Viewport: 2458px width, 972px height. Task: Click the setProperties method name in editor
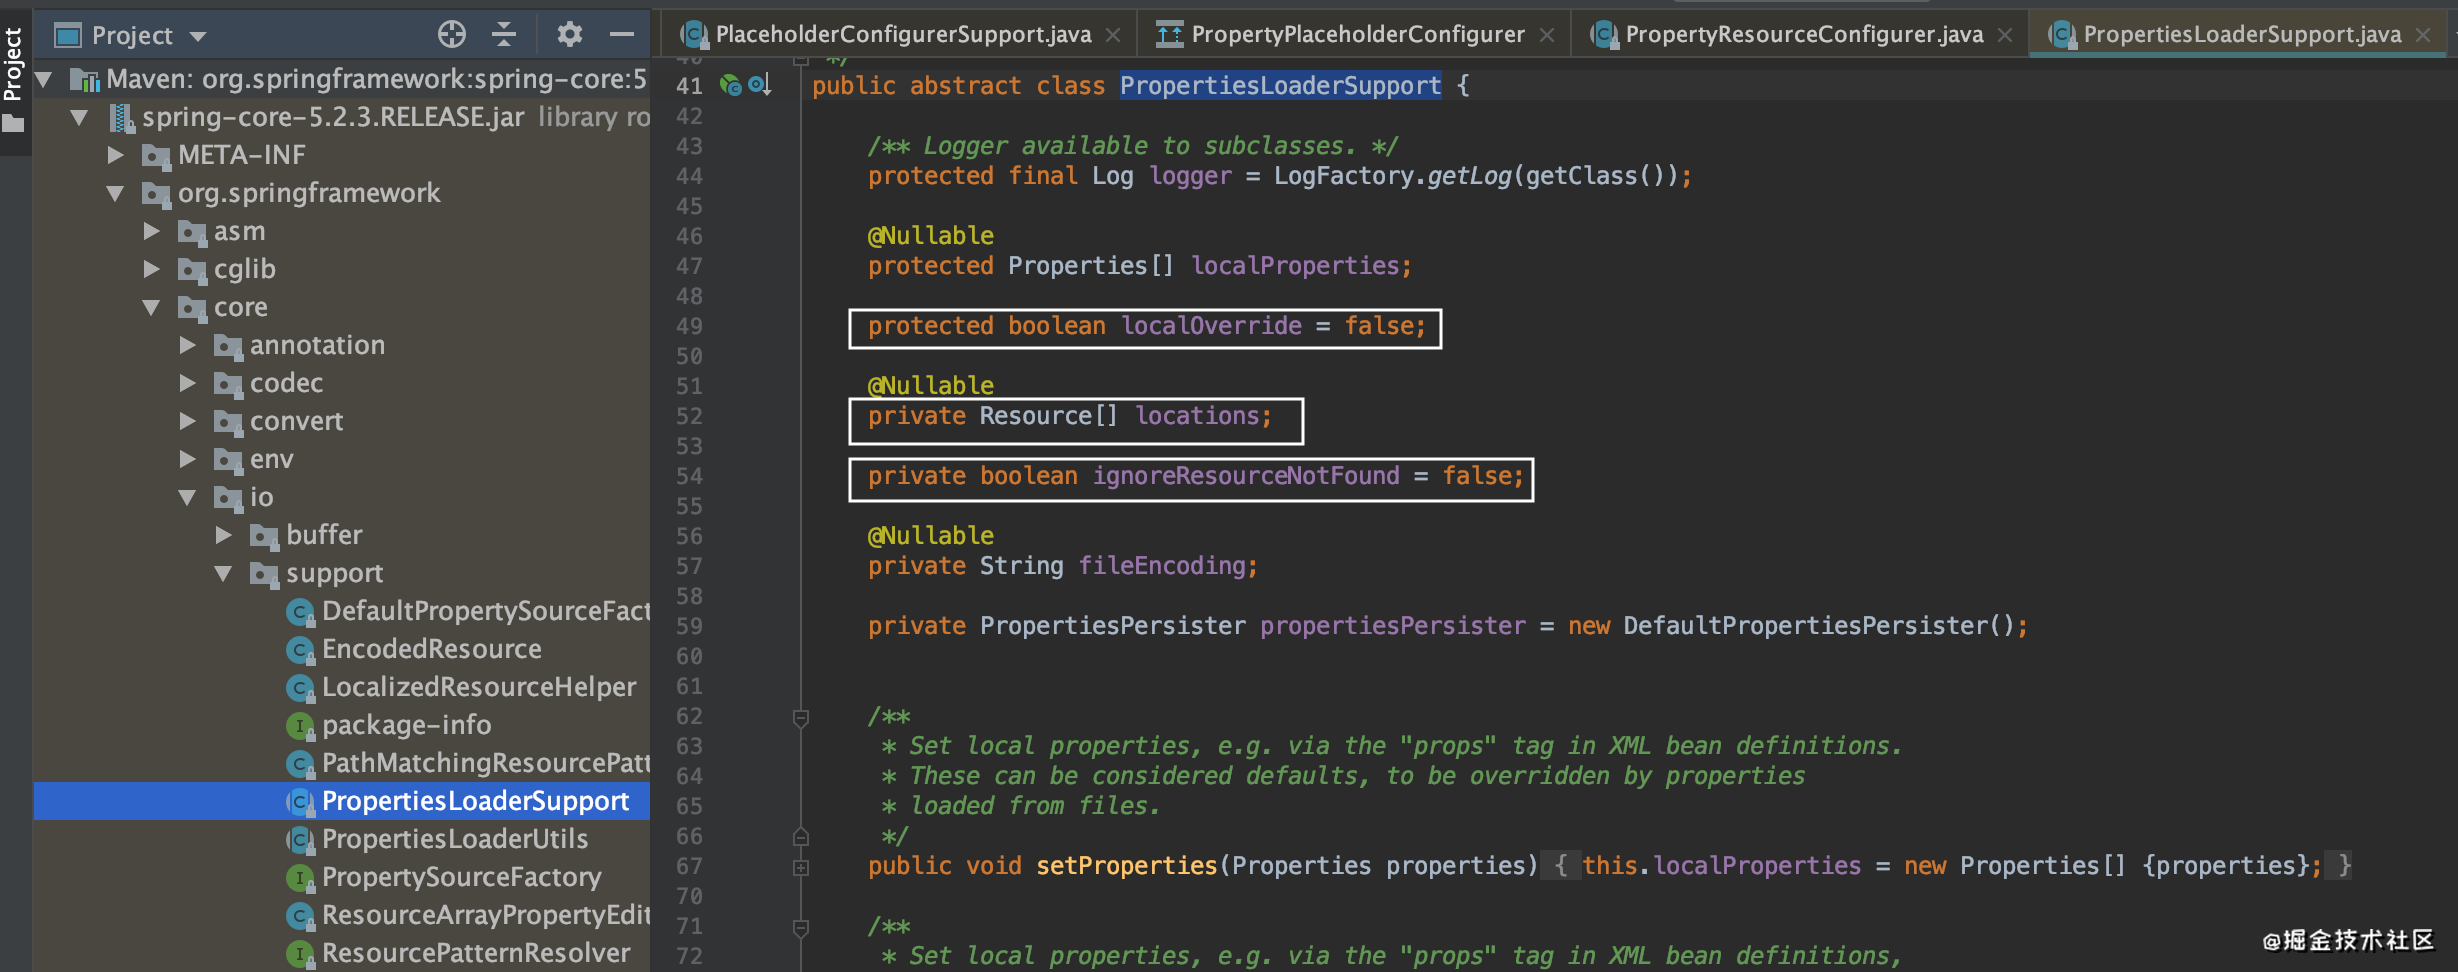[1126, 866]
